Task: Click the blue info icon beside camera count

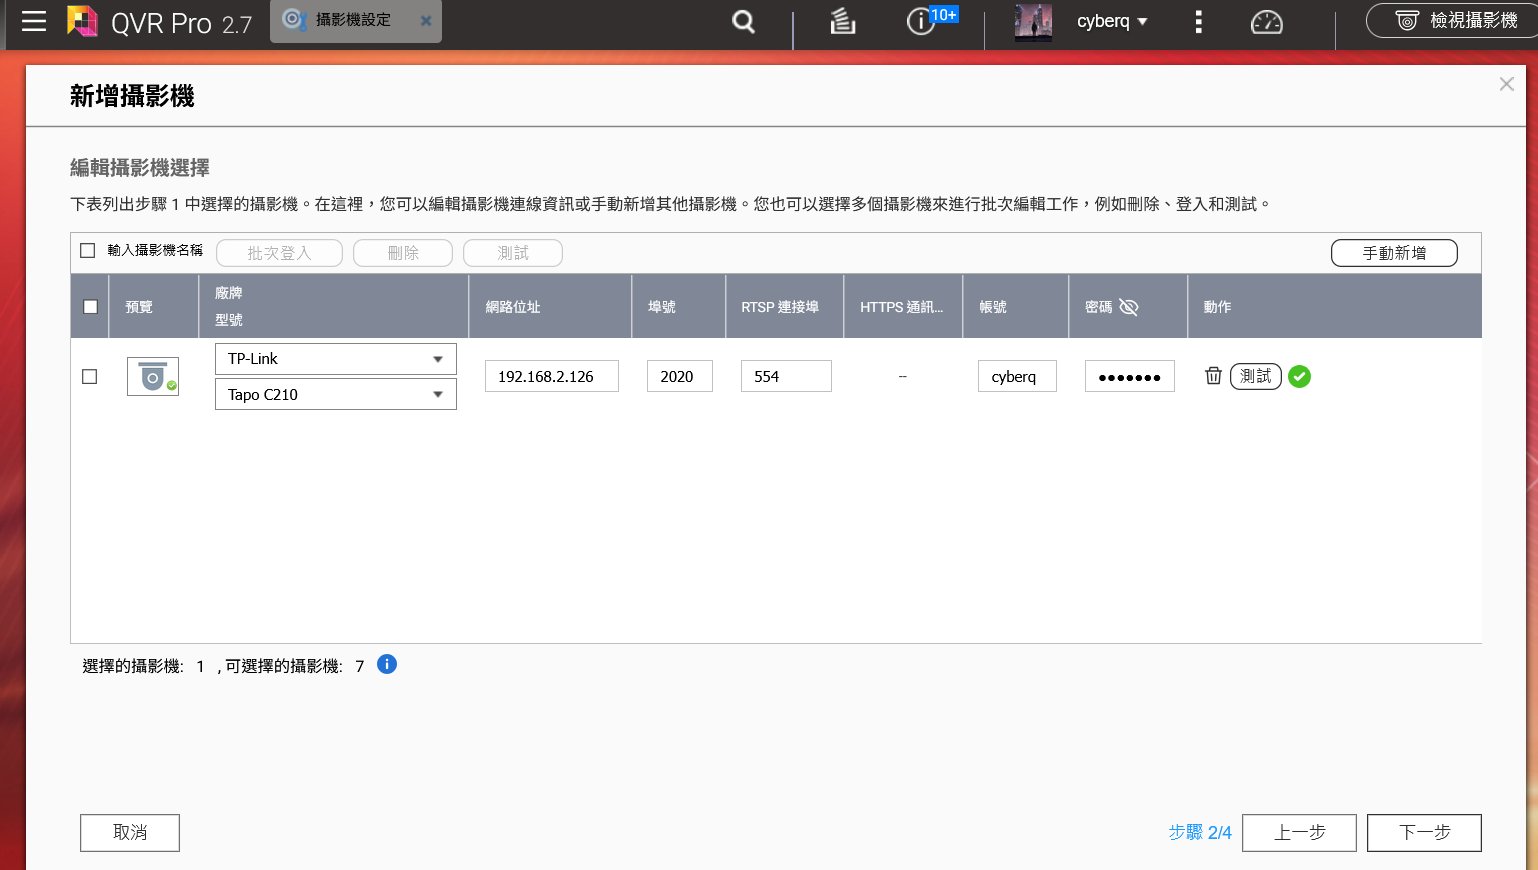Action: tap(387, 664)
